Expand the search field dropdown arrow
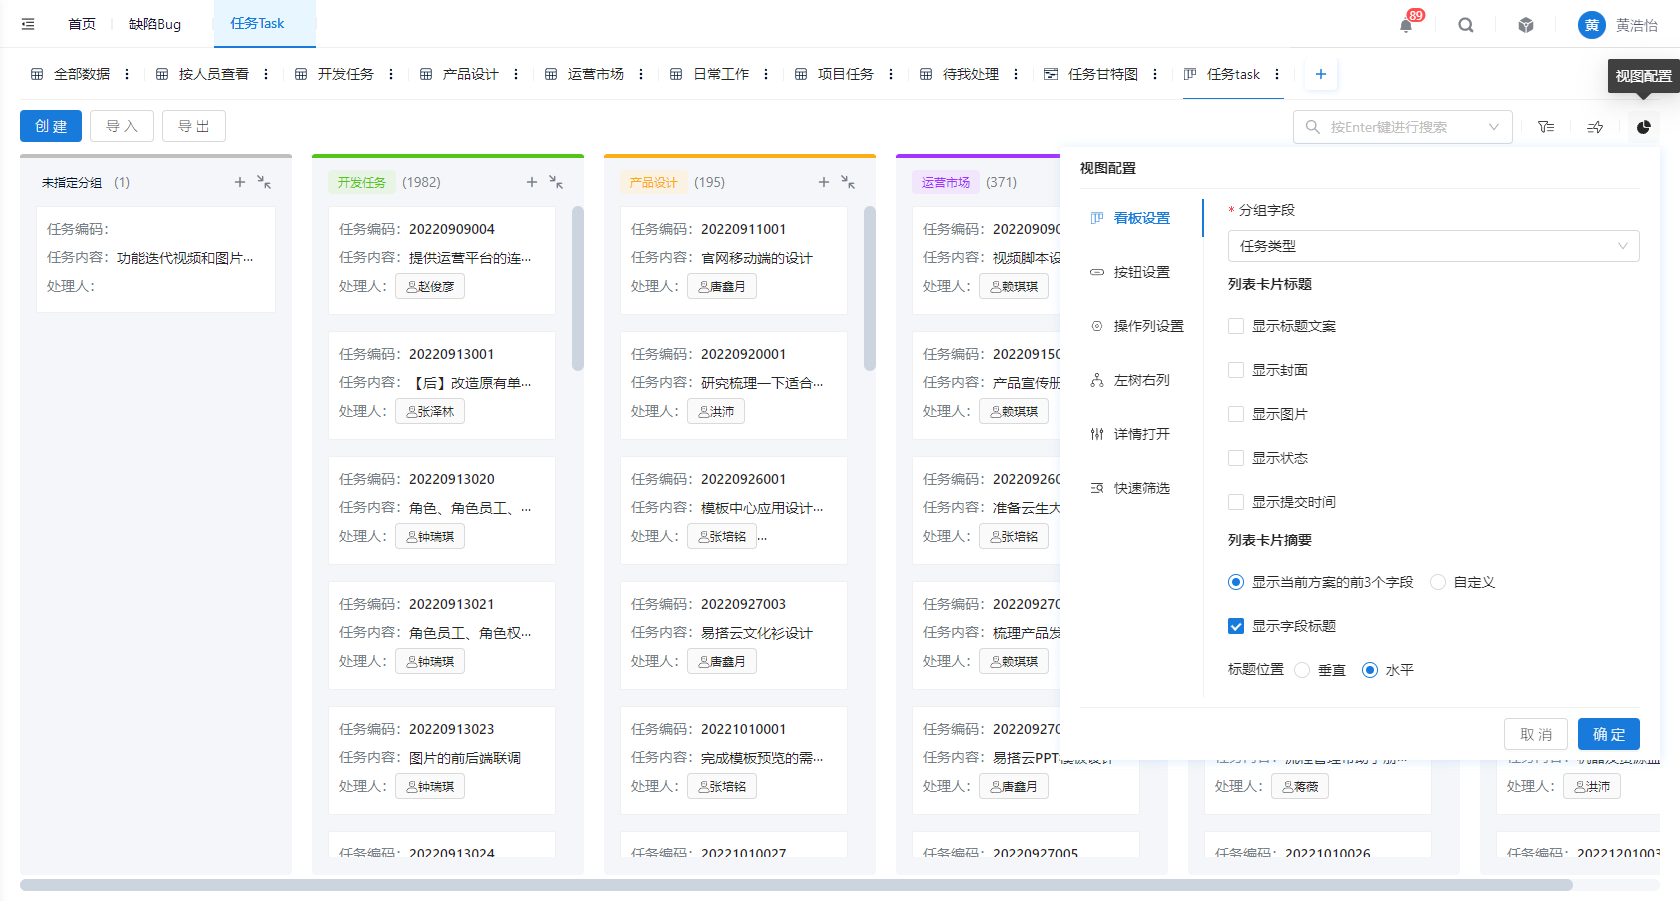 coord(1493,127)
